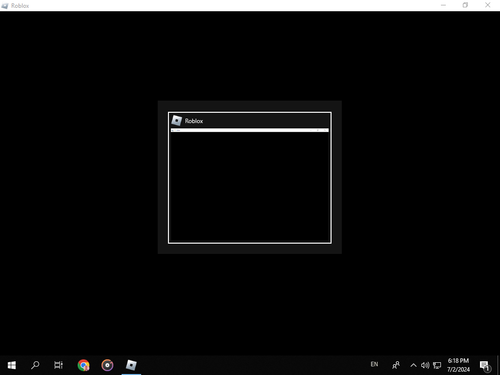Screen dimensions: 500x375
Task: Open the clock showing 6:18 PM
Action: click(458, 365)
